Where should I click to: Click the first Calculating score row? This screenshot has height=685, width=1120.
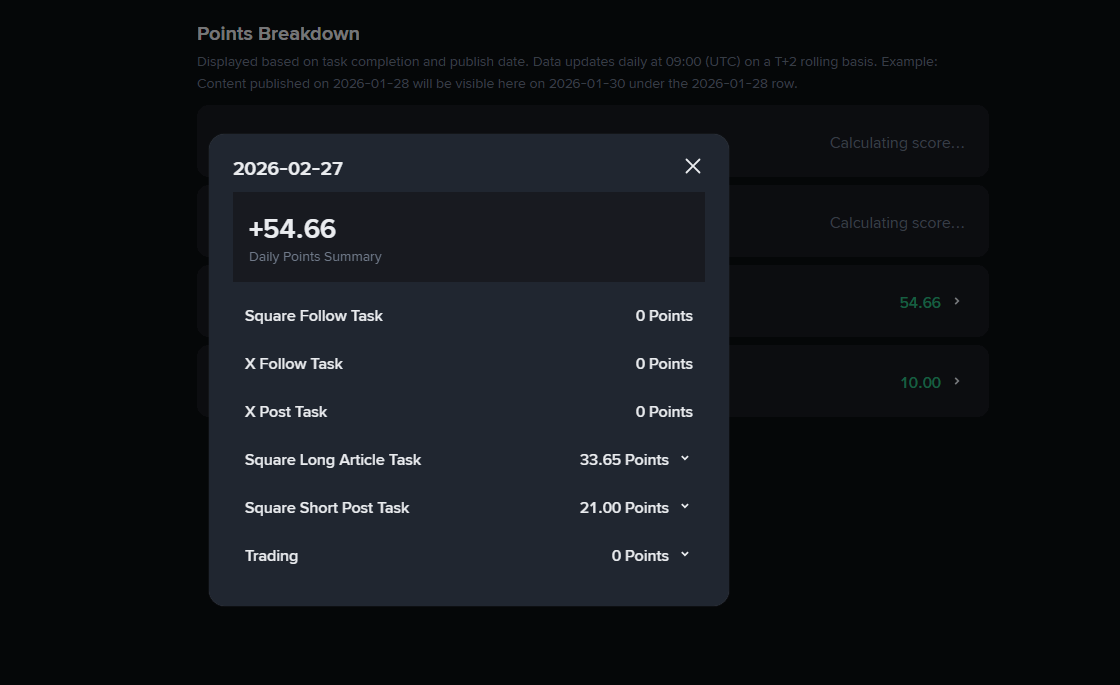point(896,143)
